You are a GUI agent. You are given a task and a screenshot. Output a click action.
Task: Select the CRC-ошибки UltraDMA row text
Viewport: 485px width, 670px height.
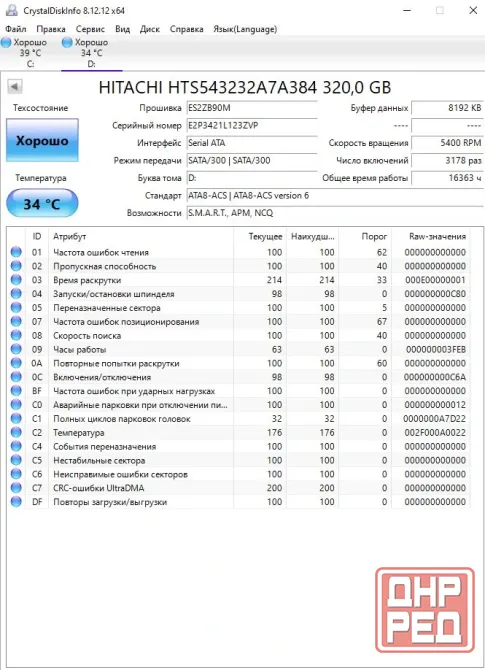coord(99,488)
